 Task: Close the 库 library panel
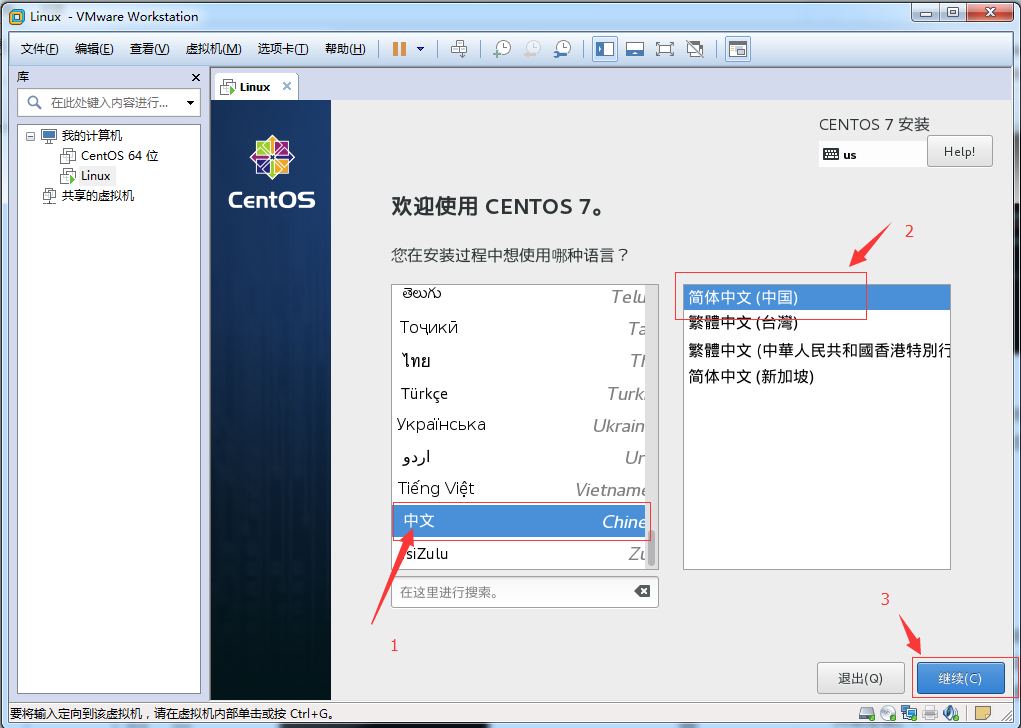pos(195,77)
